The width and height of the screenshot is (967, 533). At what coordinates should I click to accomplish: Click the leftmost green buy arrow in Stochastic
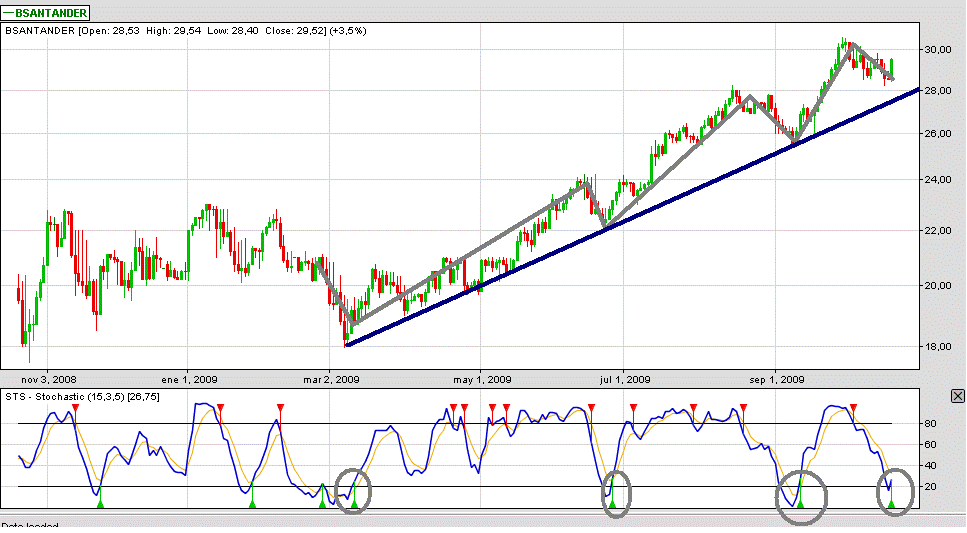point(99,503)
